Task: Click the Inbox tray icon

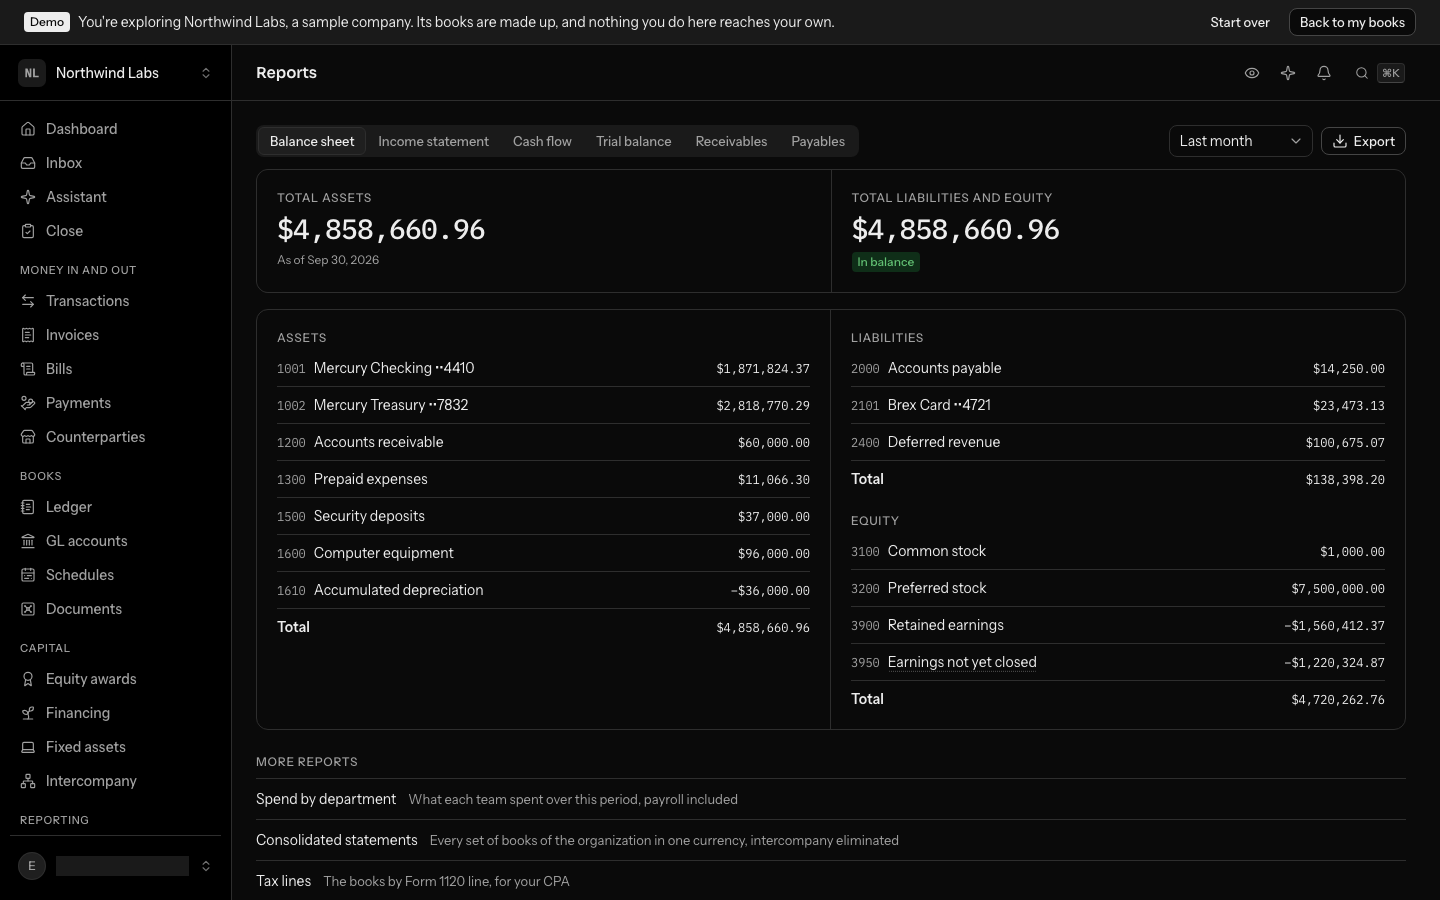Action: click(x=28, y=163)
